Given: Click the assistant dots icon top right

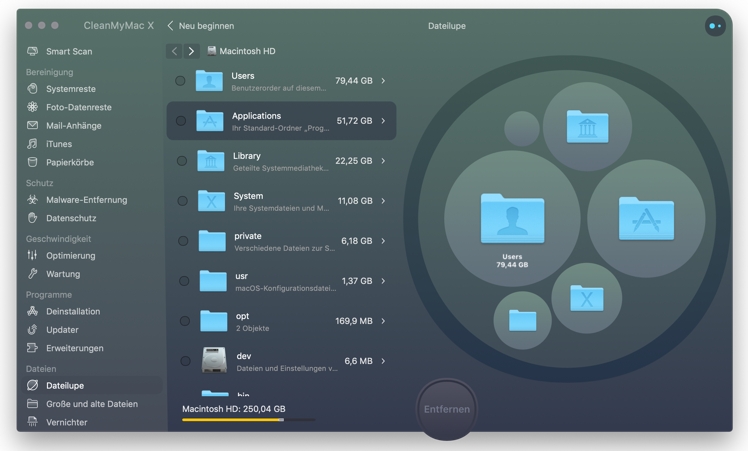Looking at the screenshot, I should point(714,26).
